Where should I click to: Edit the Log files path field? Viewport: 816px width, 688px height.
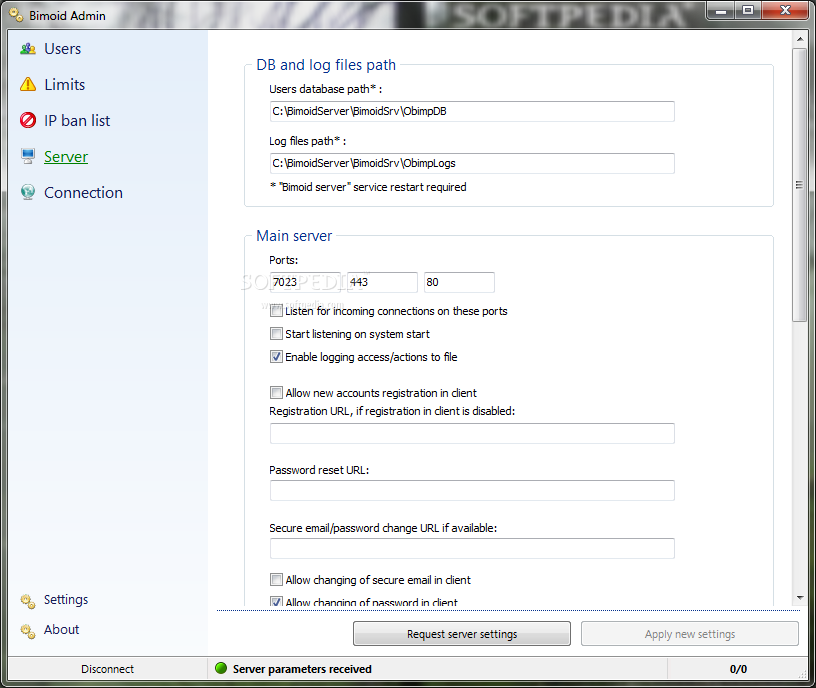472,163
